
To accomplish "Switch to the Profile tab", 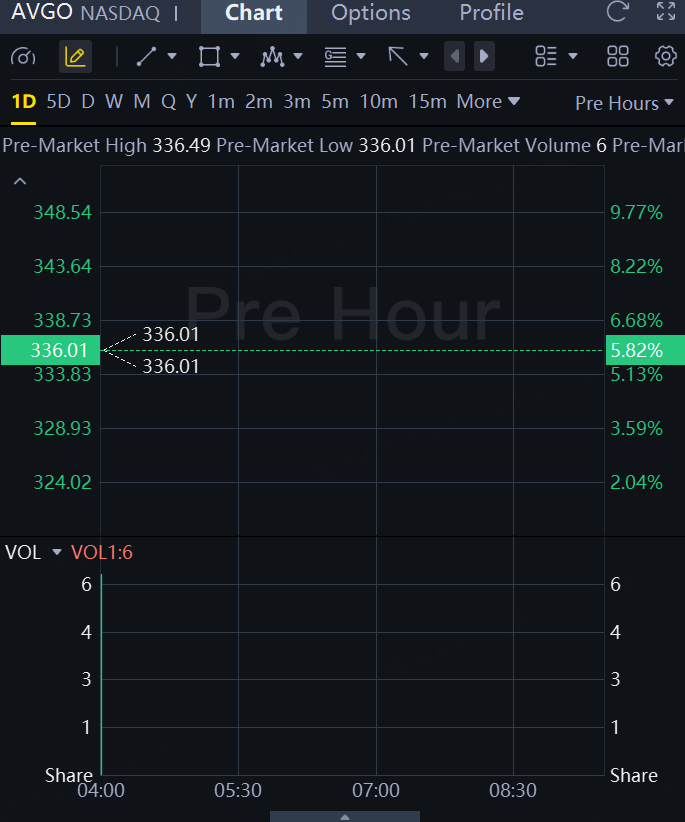I will tap(491, 14).
